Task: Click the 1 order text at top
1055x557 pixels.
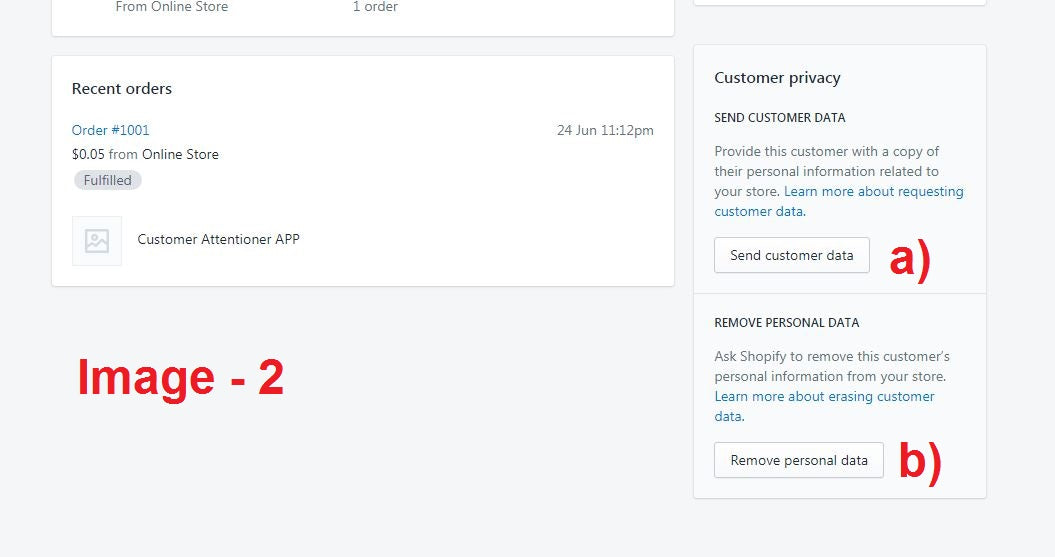Action: (x=375, y=7)
